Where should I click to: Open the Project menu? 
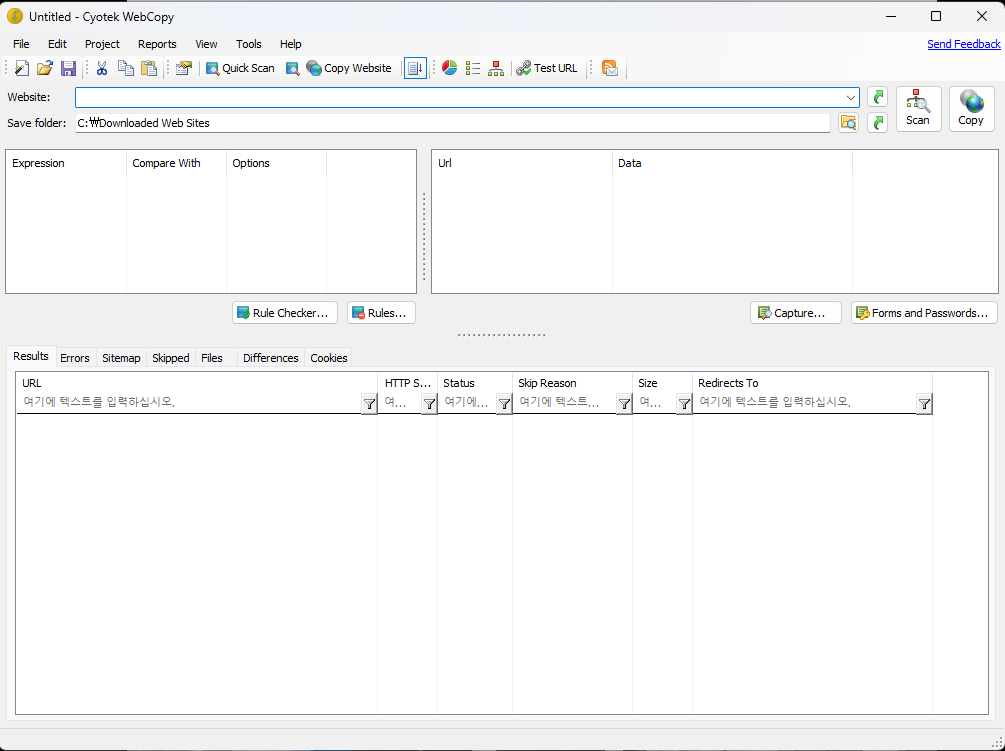click(103, 44)
